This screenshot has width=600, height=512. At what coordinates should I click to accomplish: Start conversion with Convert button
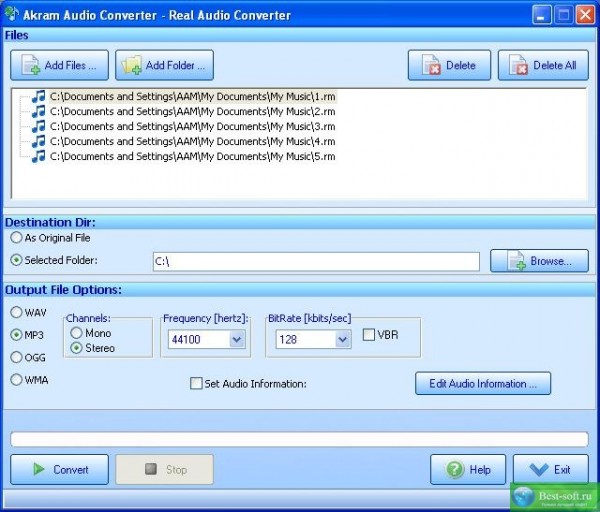(x=59, y=470)
